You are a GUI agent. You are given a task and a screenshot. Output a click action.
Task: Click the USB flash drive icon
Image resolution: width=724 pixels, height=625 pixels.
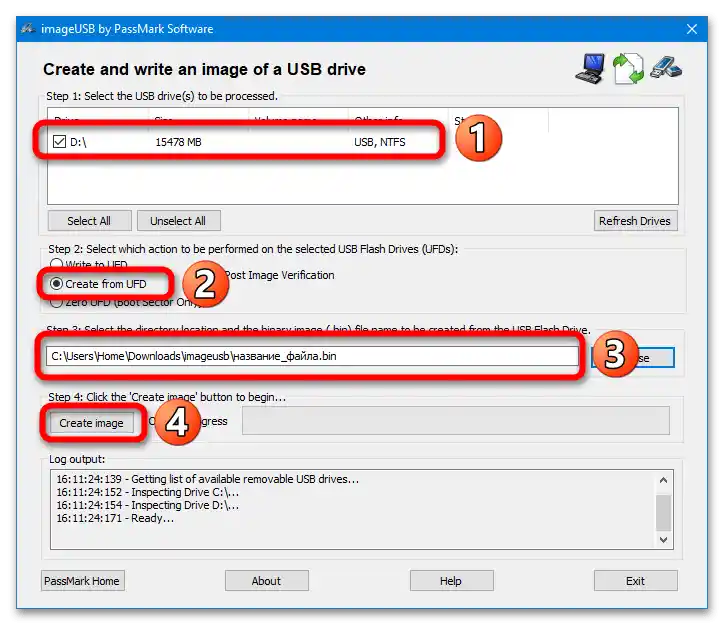coord(666,68)
